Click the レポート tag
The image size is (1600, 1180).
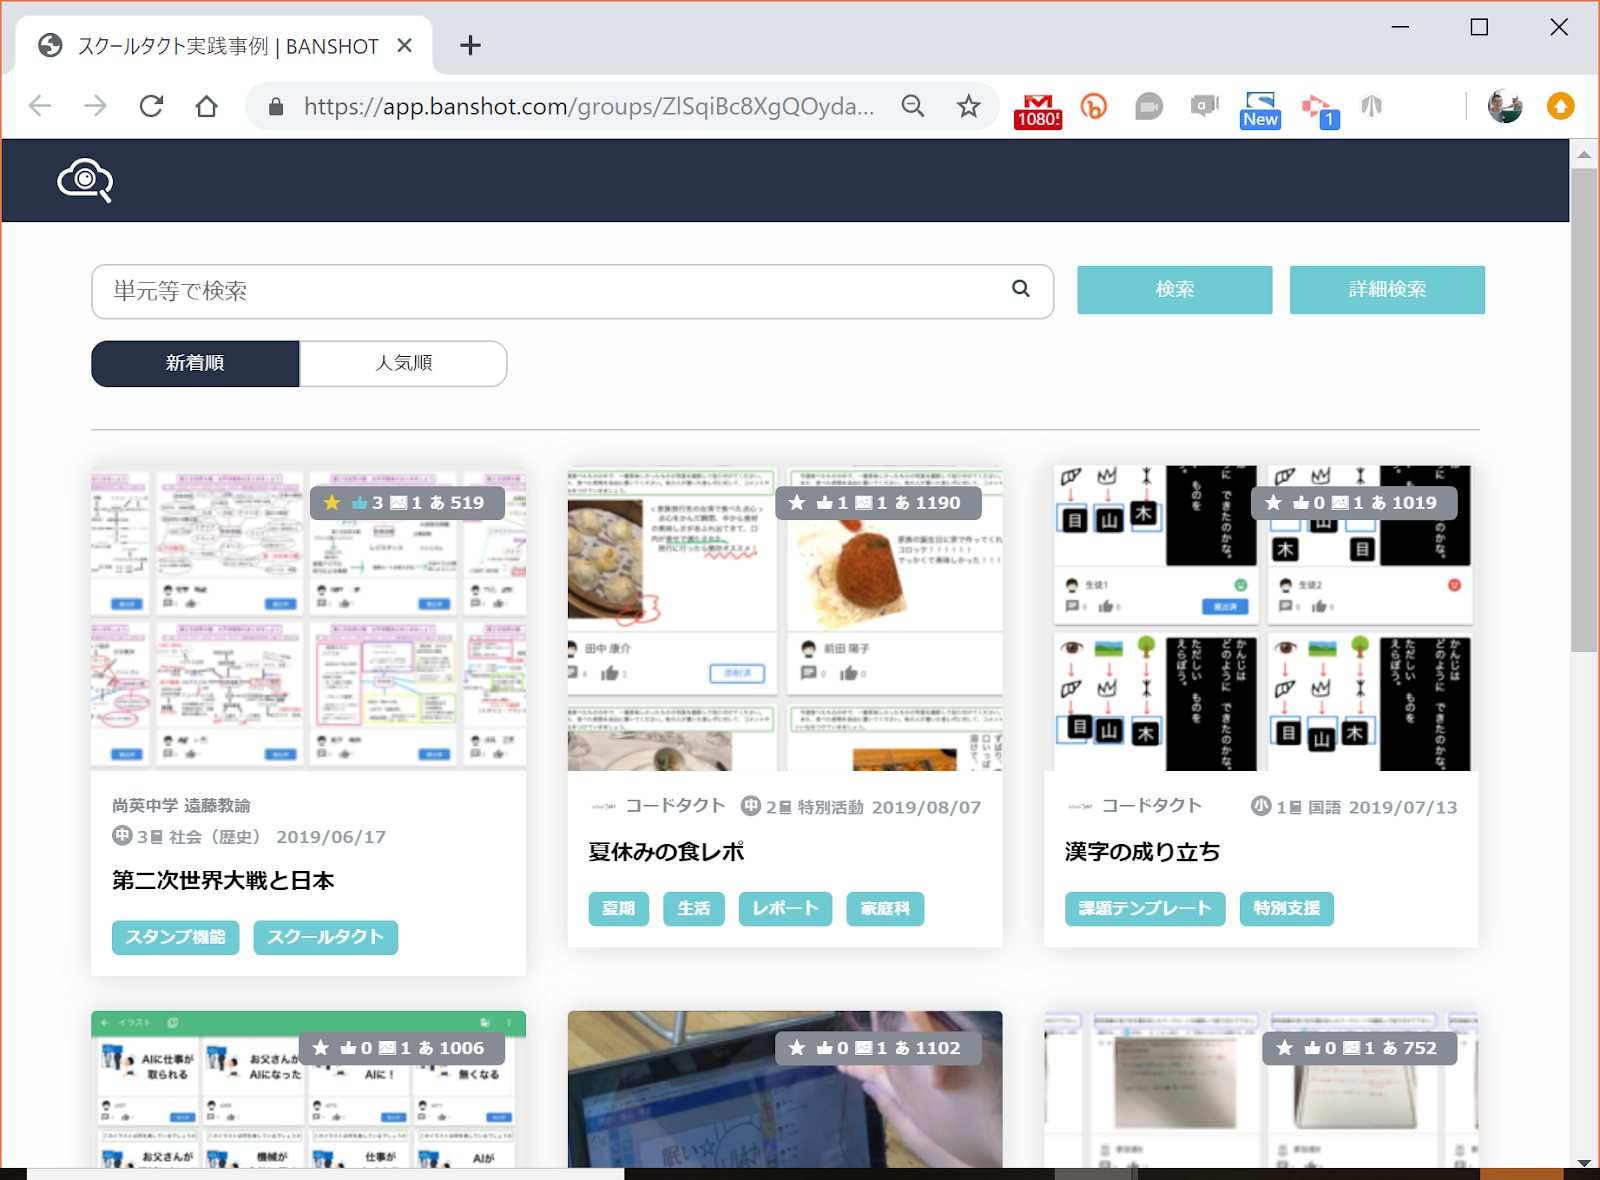click(x=786, y=909)
